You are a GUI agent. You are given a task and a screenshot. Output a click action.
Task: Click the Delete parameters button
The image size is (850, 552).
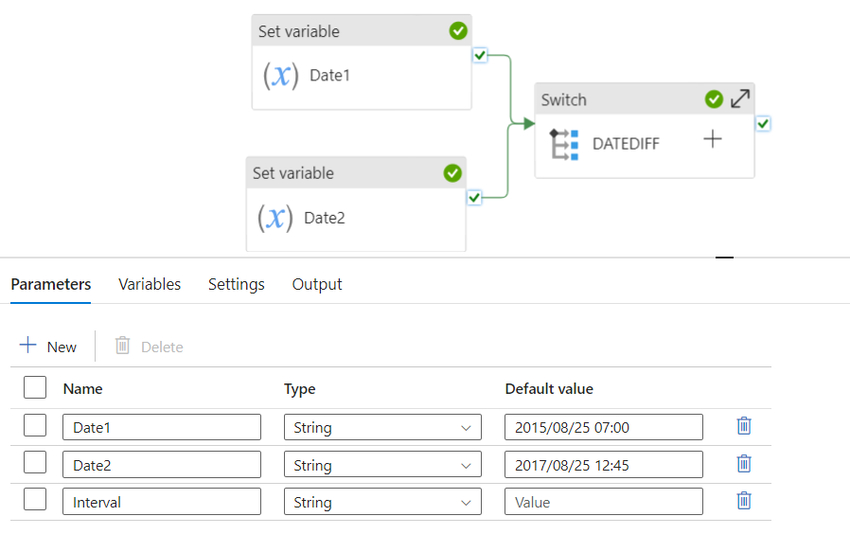149,346
